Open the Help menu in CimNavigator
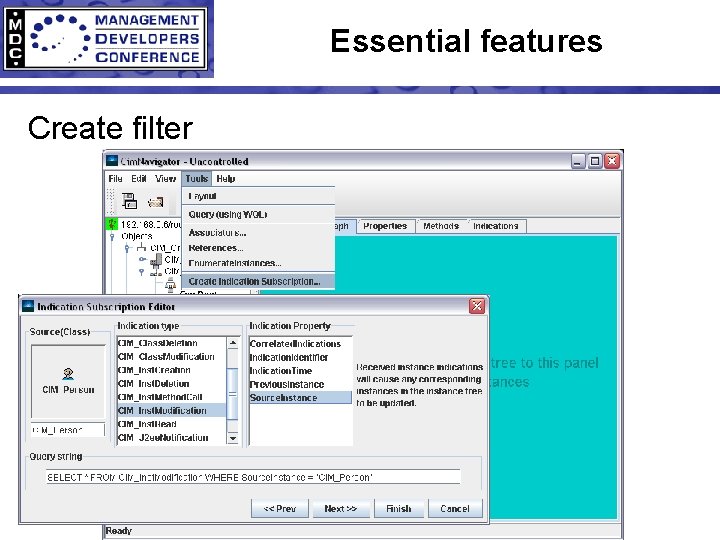Image resolution: width=720 pixels, height=540 pixels. [225, 179]
